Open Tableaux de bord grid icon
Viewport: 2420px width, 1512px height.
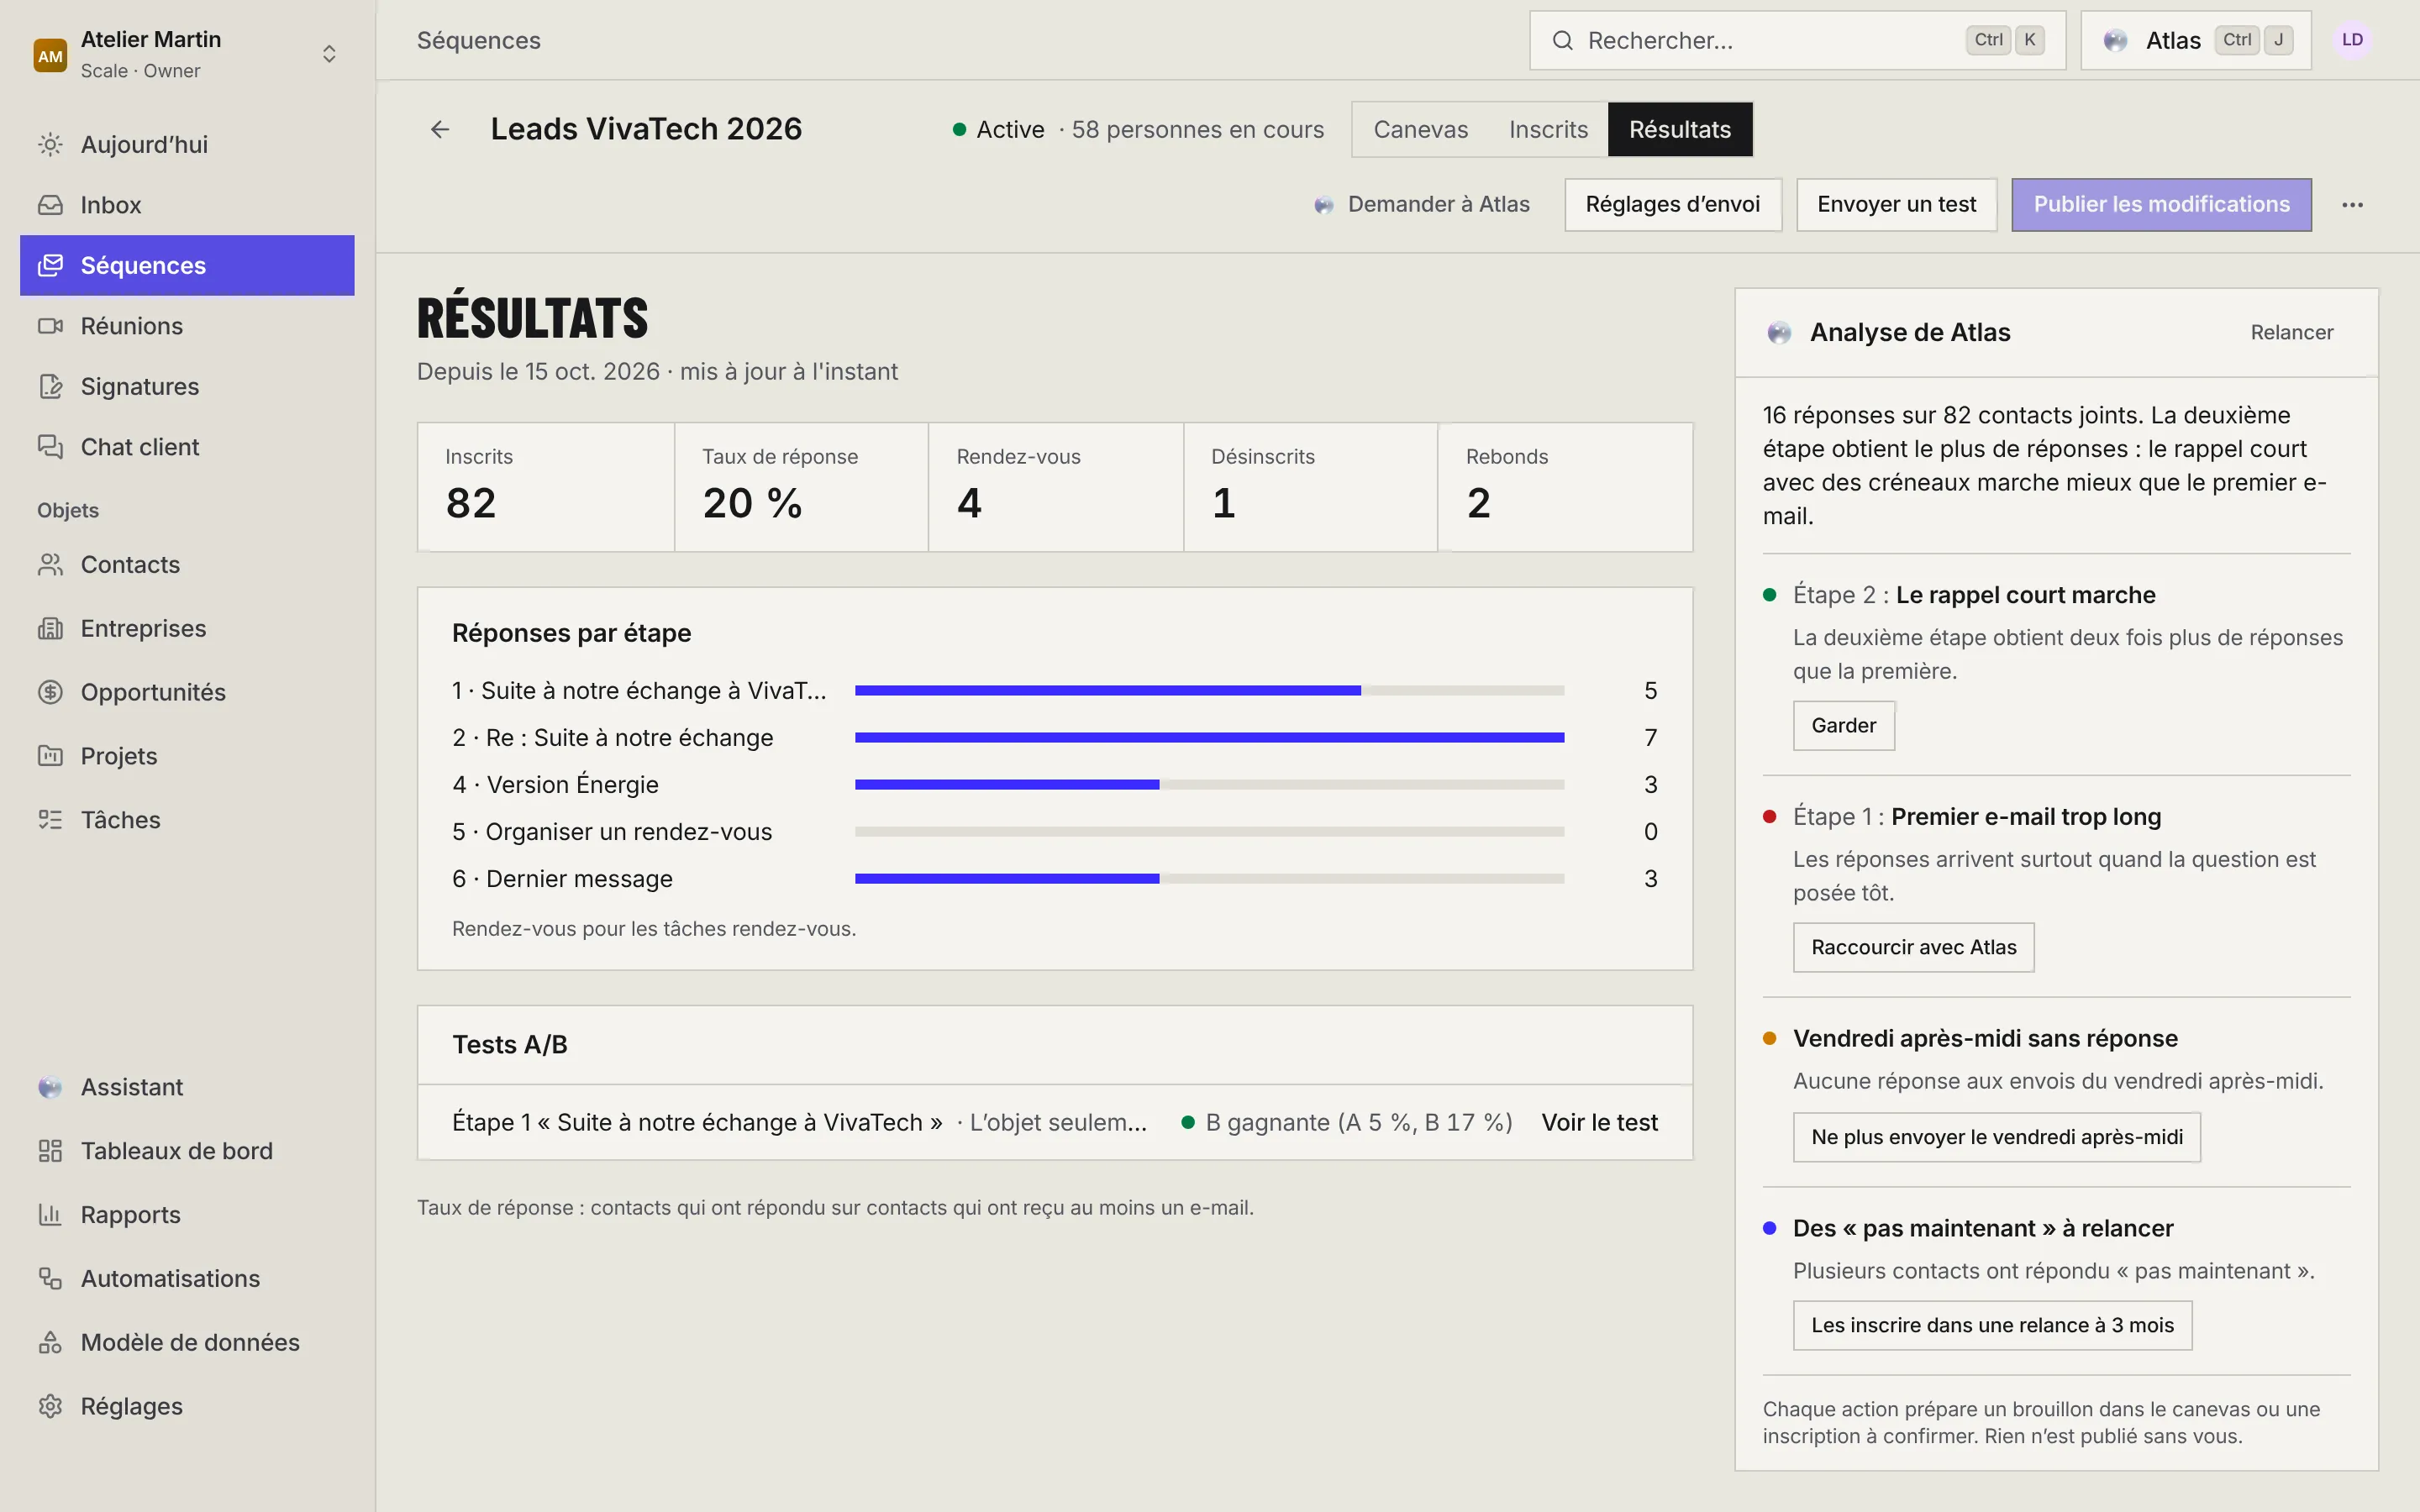click(50, 1151)
